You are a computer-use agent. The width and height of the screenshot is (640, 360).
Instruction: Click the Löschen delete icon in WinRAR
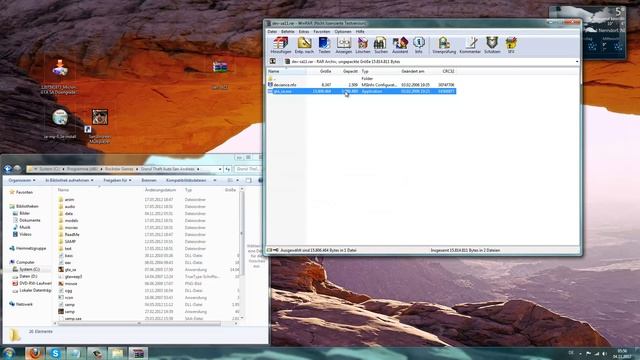(362, 45)
